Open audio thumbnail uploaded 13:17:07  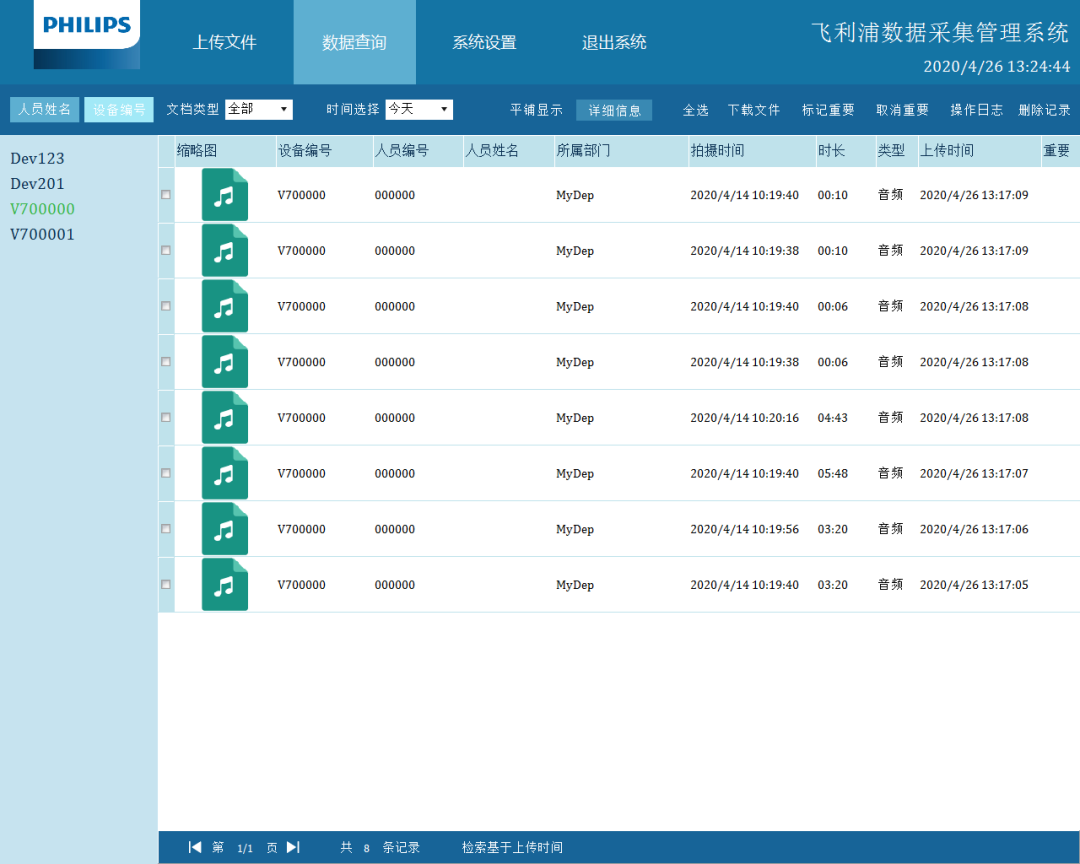[225, 473]
